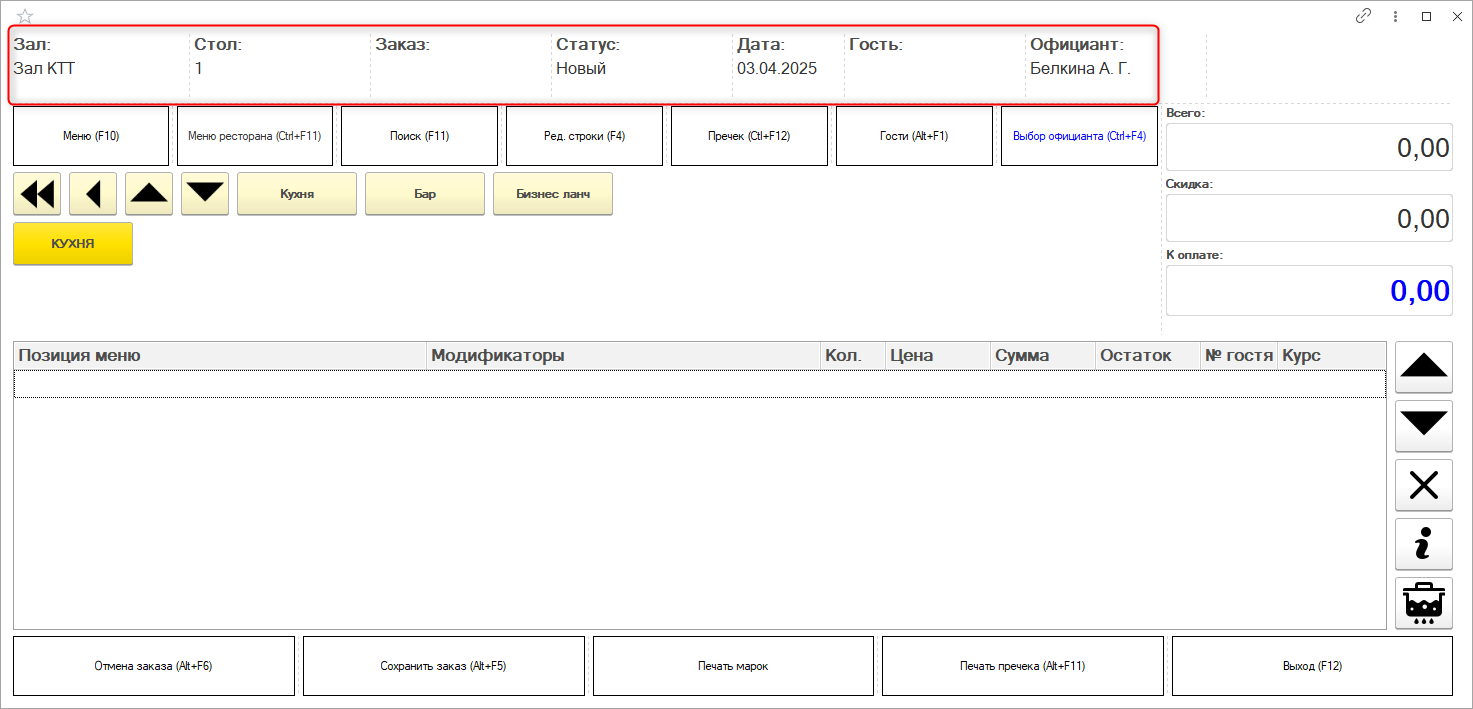1473x709 pixels.
Task: Click Меню ресторана (Ctrl+F11) button
Action: [254, 136]
